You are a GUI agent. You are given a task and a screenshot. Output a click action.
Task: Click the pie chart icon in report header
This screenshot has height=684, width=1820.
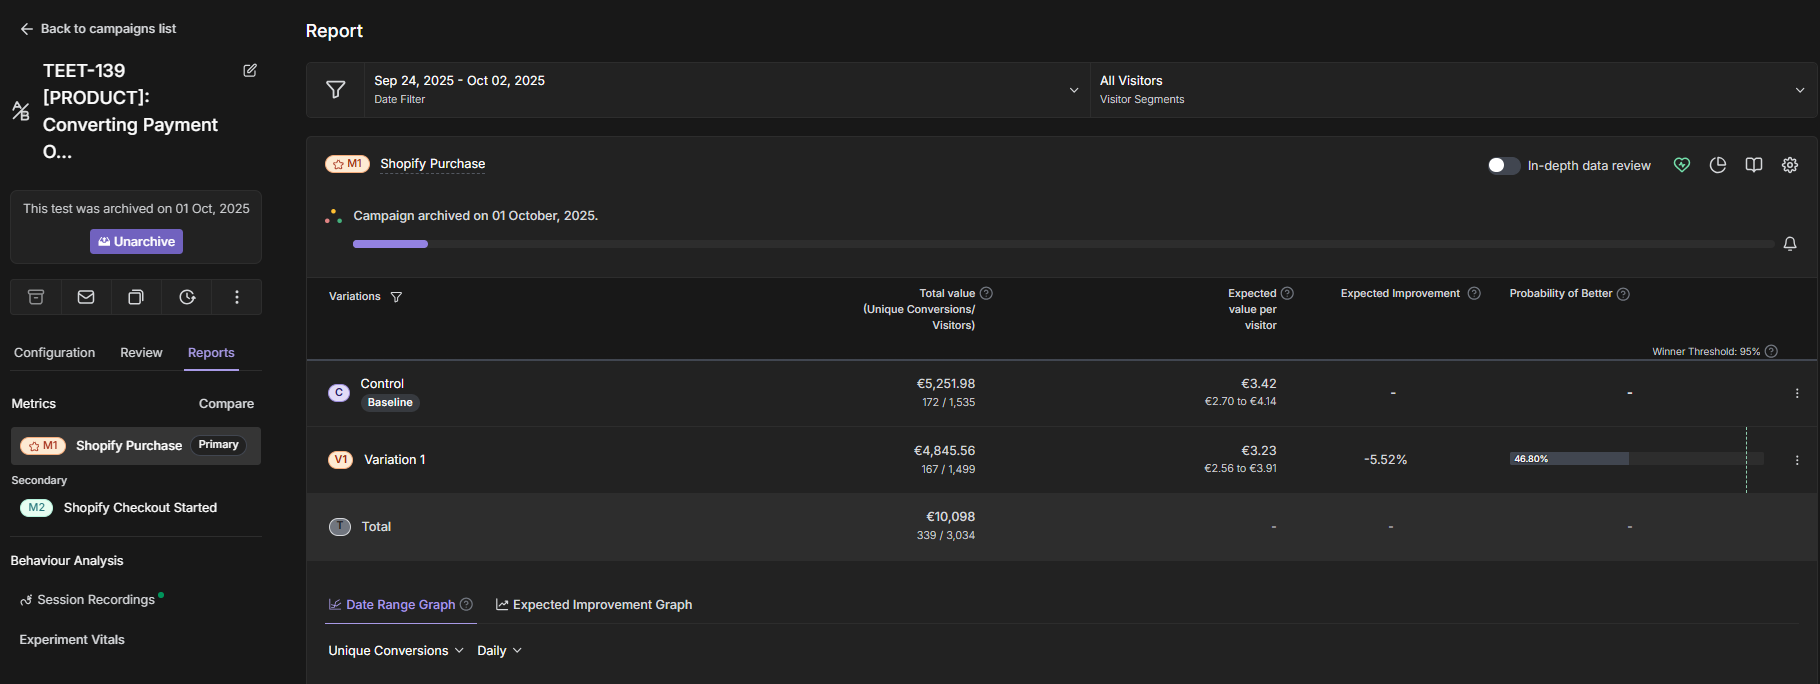(x=1718, y=165)
